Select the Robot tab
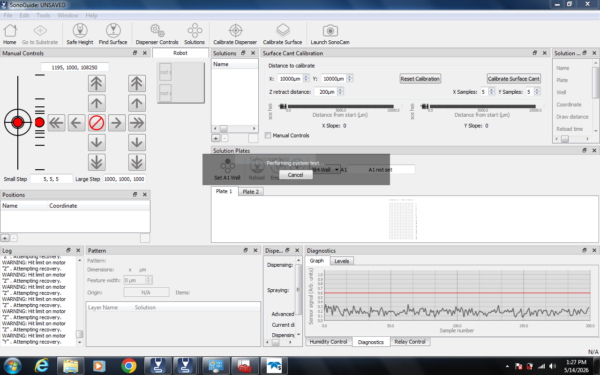The image size is (600, 375). 180,53
